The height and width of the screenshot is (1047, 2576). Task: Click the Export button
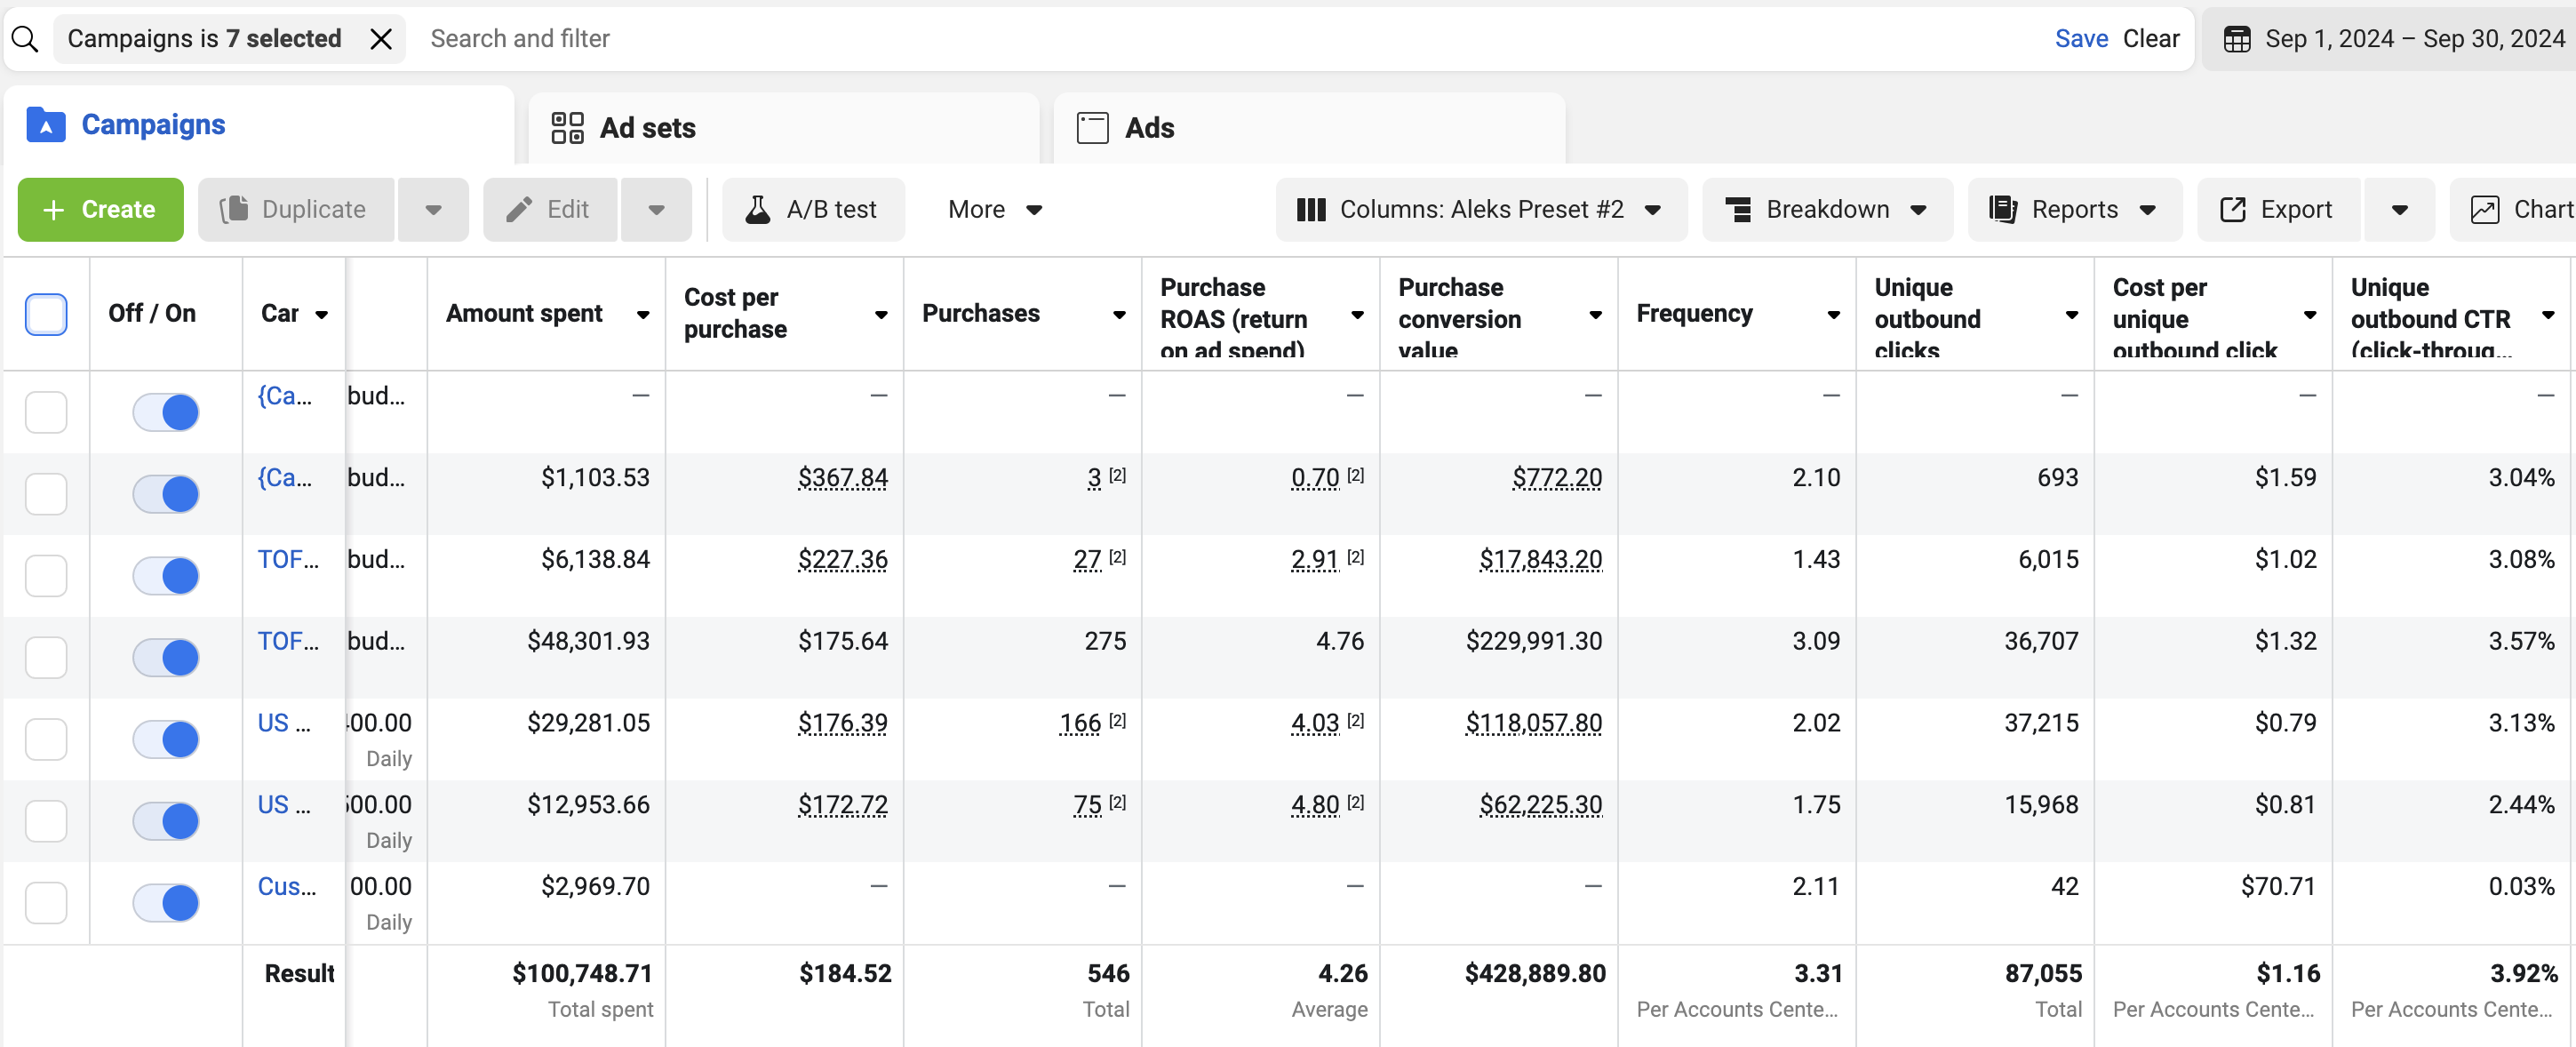pyautogui.click(x=2277, y=209)
